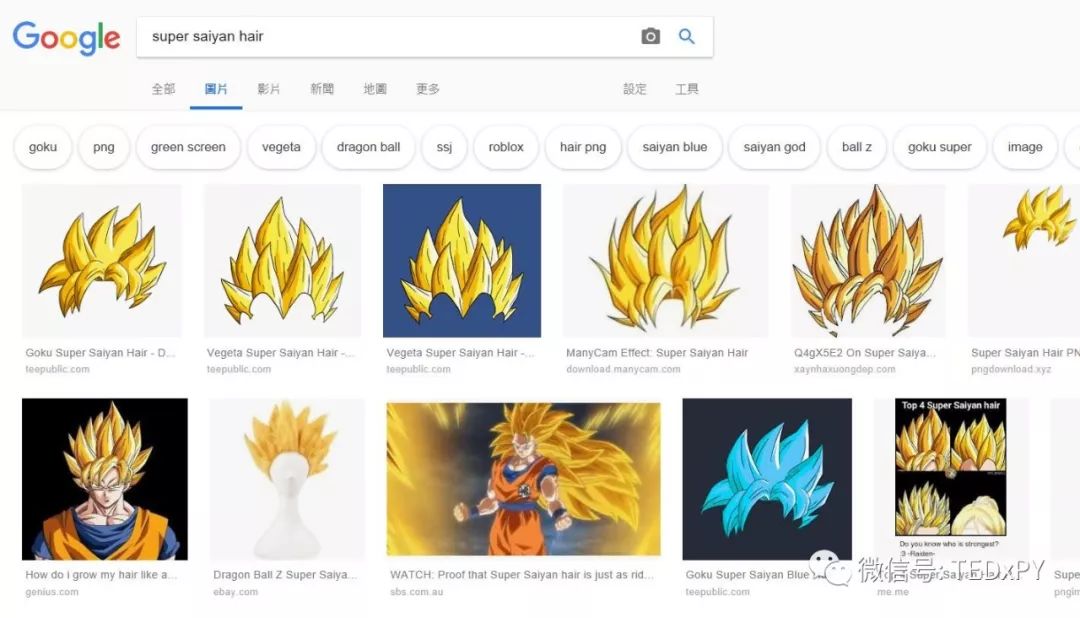The image size is (1080, 618).
Task: Open Vegeta hair image on white background
Action: click(x=282, y=260)
